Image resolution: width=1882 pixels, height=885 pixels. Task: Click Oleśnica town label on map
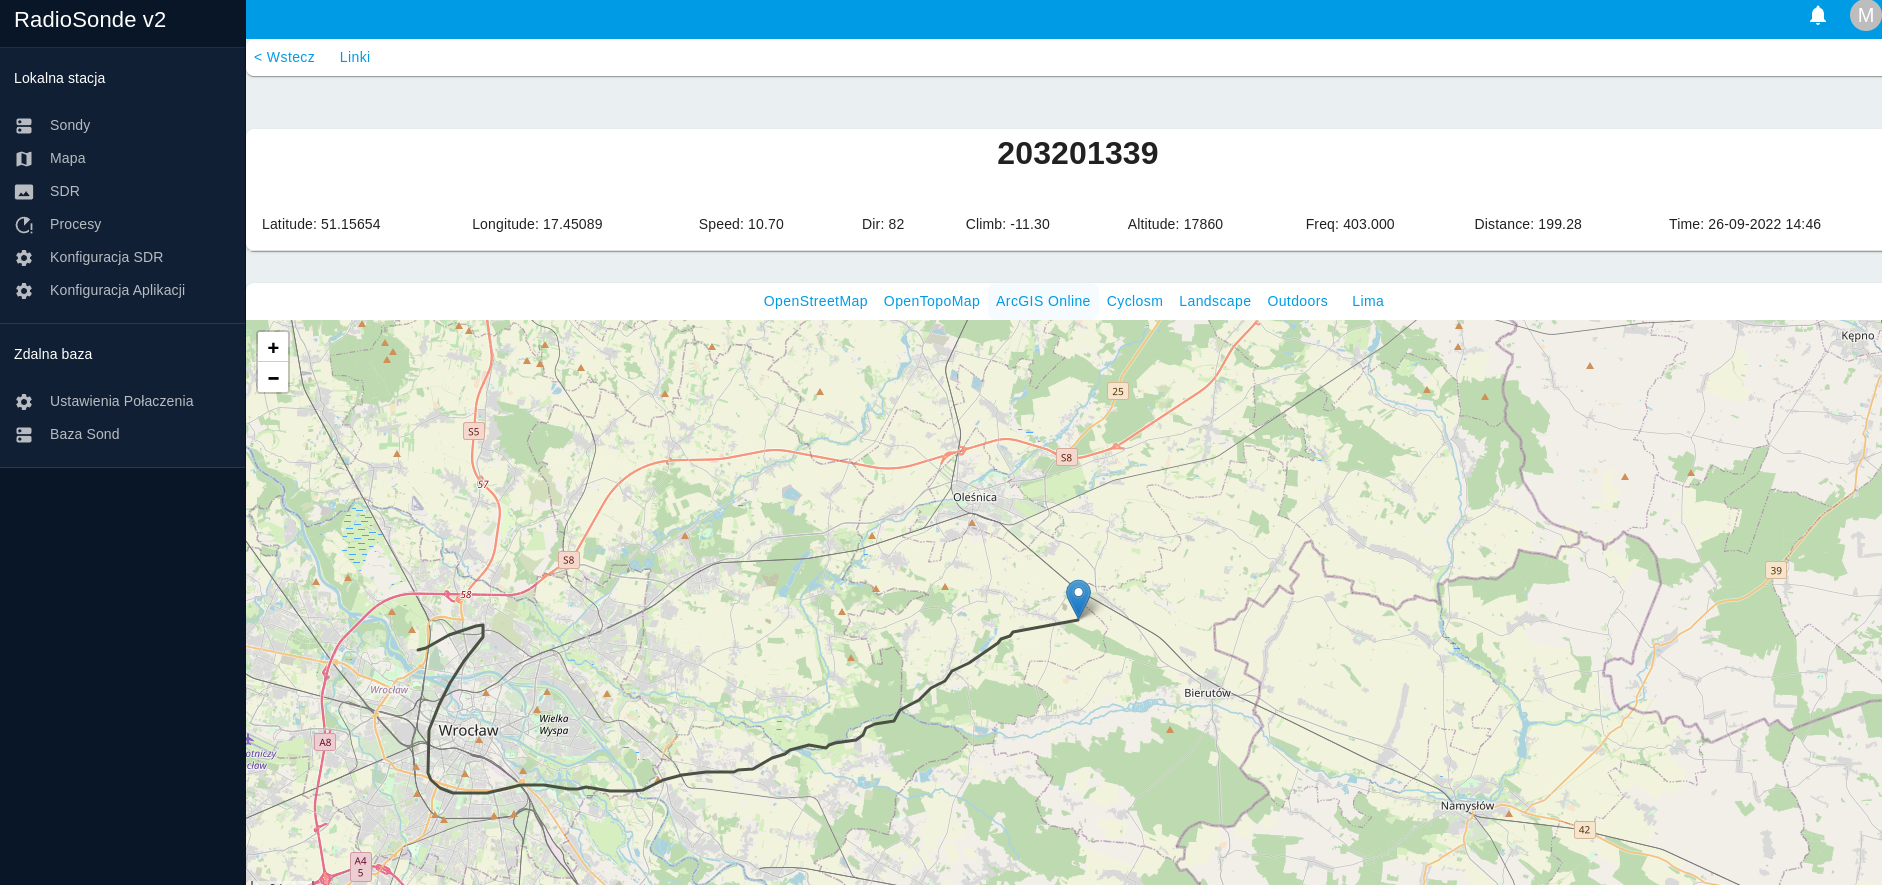(x=975, y=497)
